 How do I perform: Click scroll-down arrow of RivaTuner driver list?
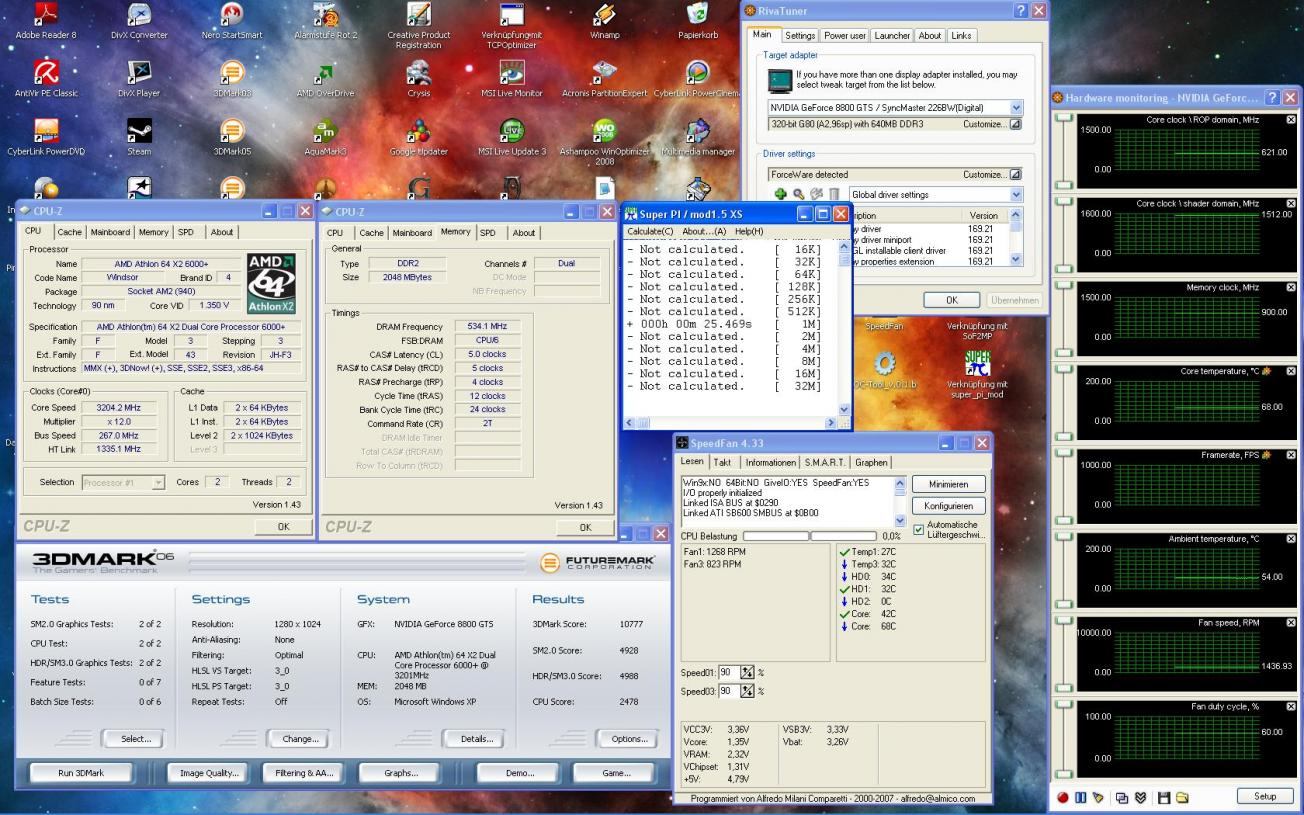pos(1017,259)
